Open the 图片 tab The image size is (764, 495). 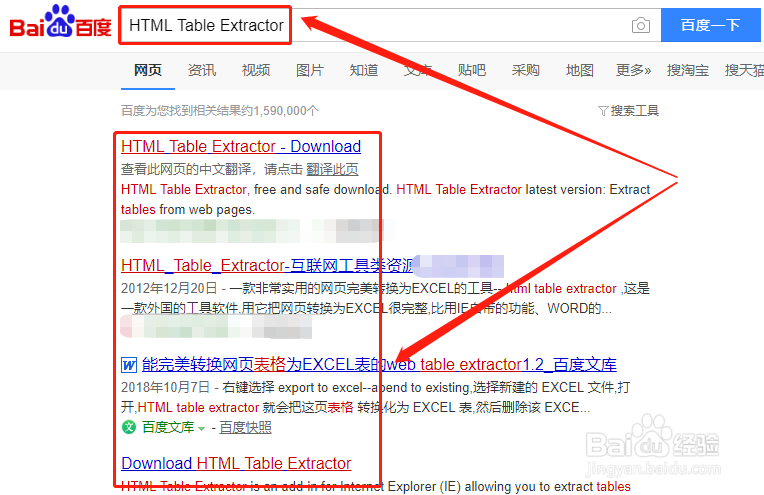(310, 71)
